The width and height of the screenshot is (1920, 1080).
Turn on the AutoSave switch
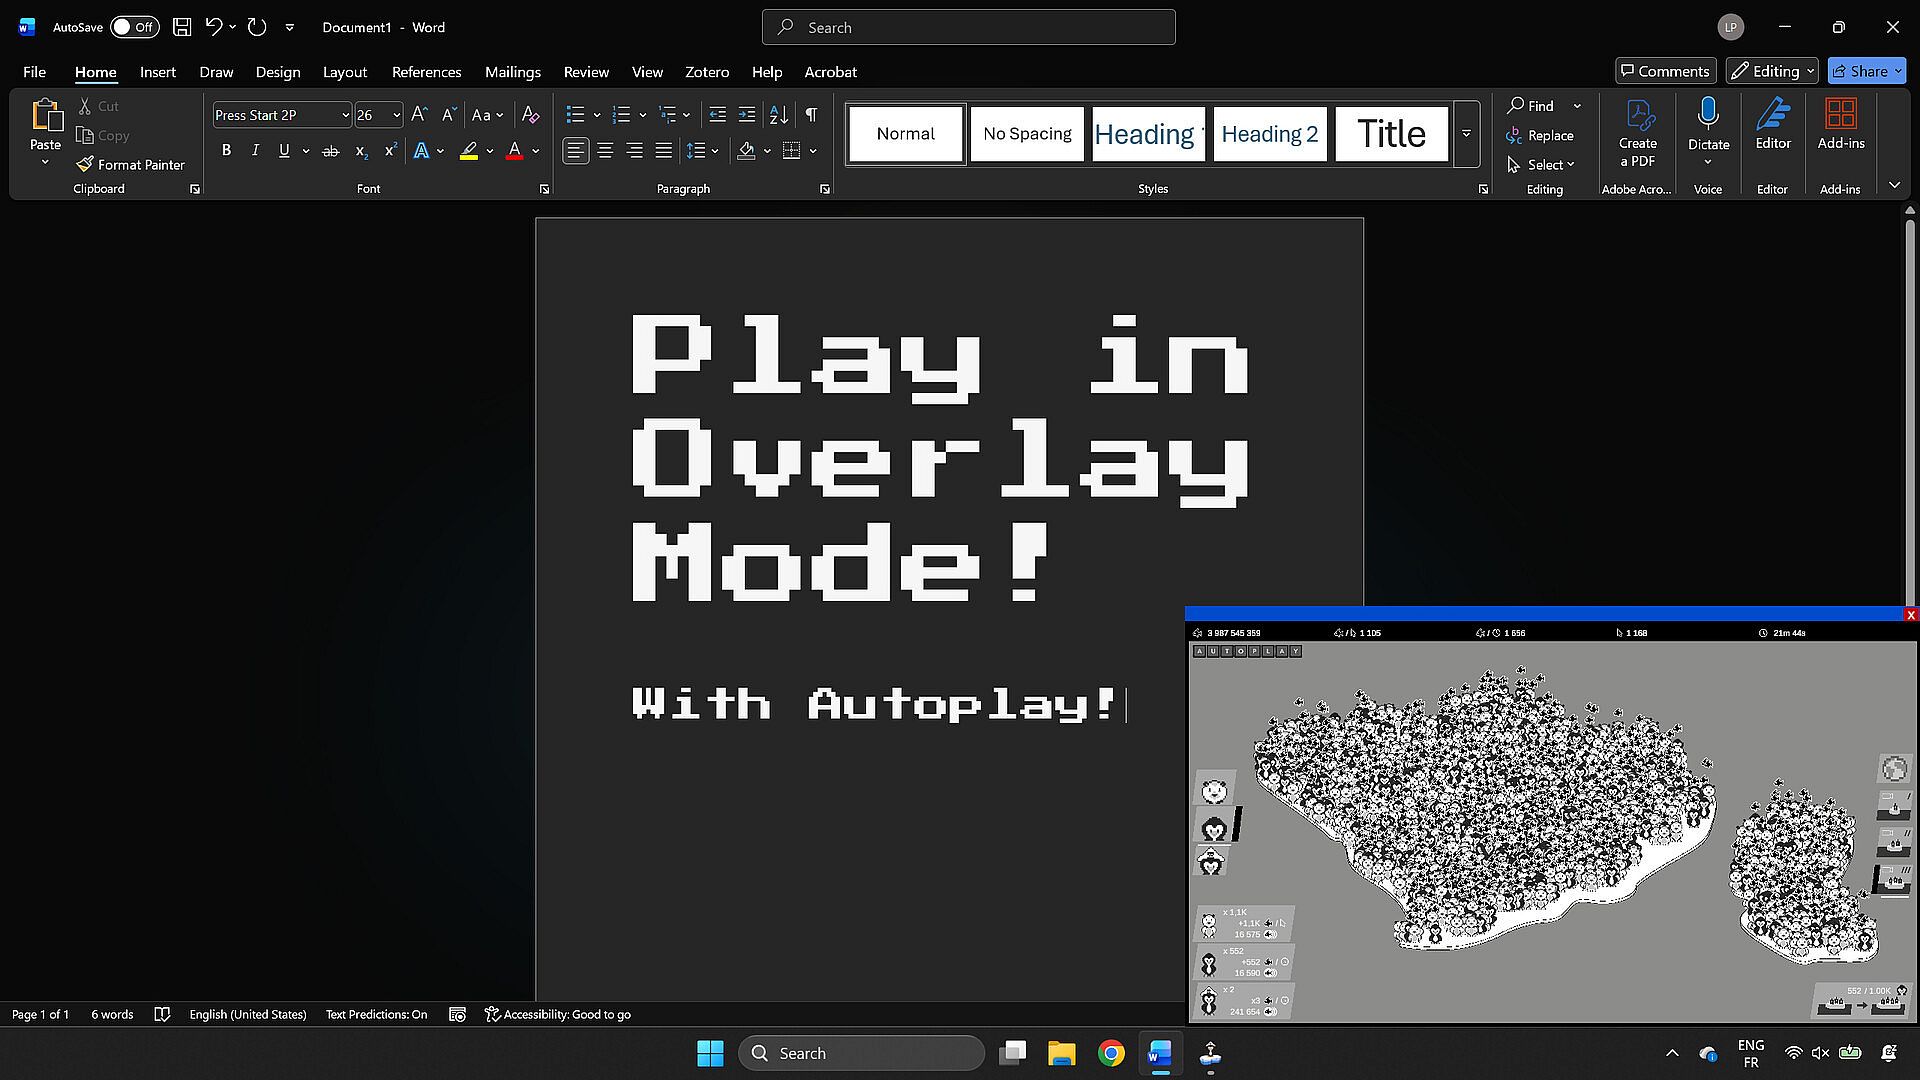pyautogui.click(x=134, y=27)
